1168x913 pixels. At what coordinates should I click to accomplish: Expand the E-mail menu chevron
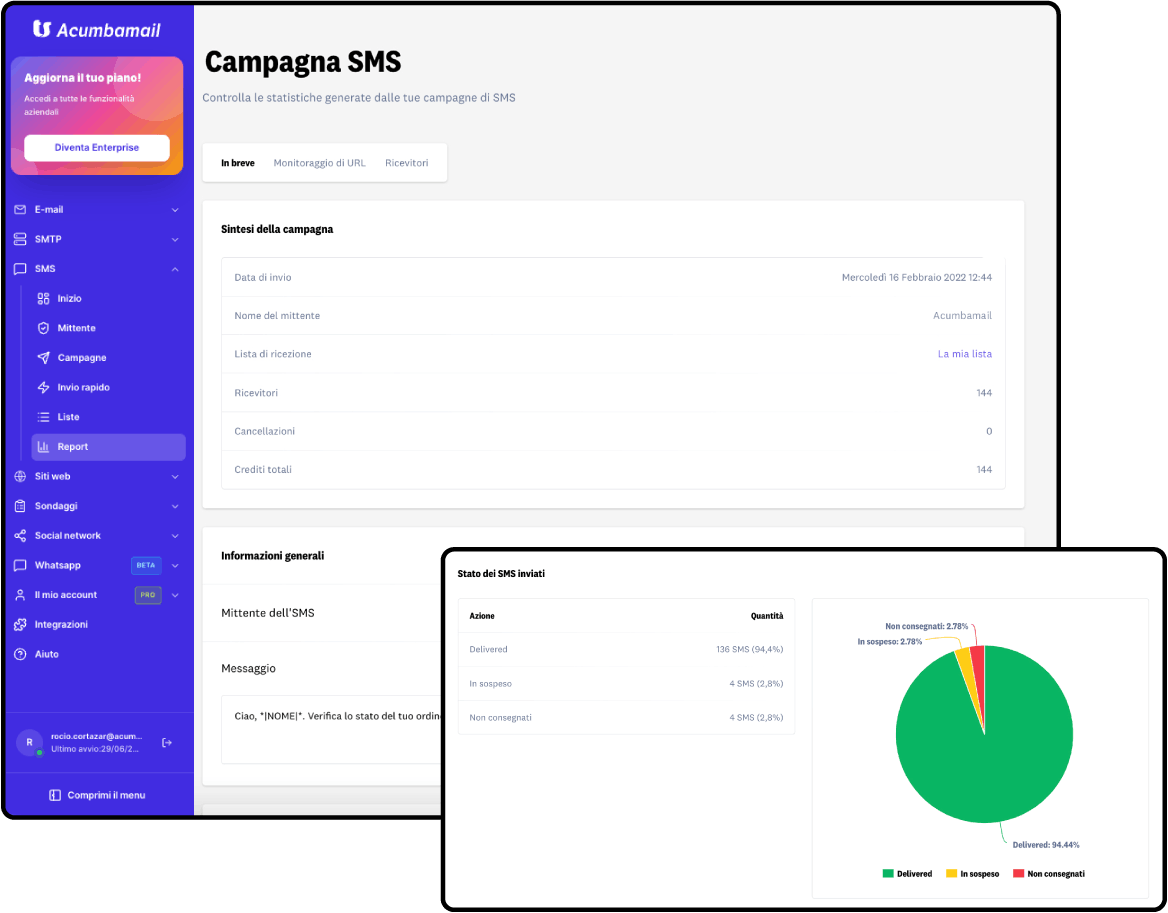click(x=175, y=210)
